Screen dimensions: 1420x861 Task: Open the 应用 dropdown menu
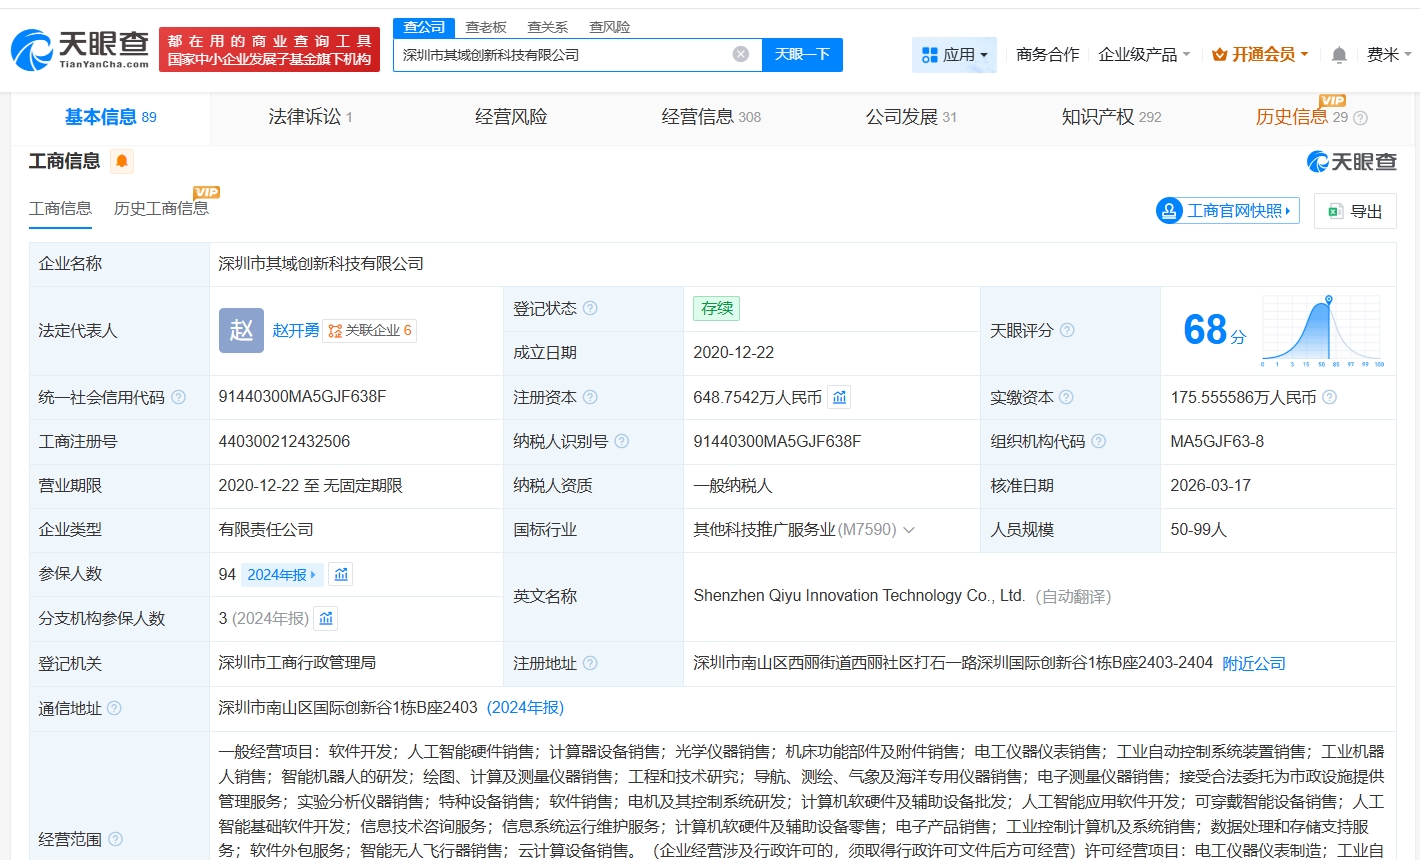[954, 55]
